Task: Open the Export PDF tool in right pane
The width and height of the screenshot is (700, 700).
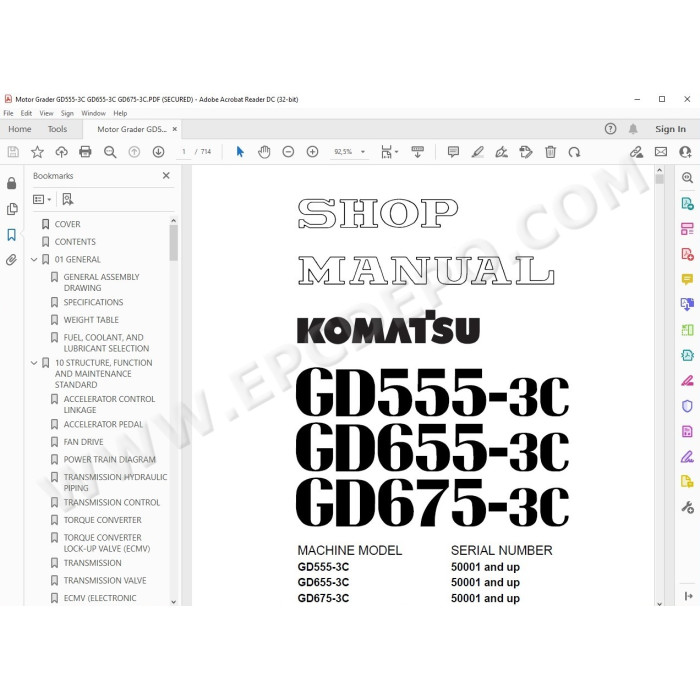Action: point(687,204)
